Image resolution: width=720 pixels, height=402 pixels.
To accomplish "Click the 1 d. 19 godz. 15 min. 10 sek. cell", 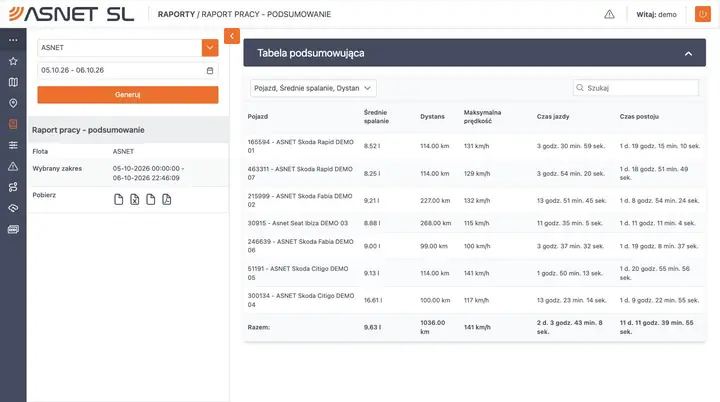I will (x=659, y=146).
